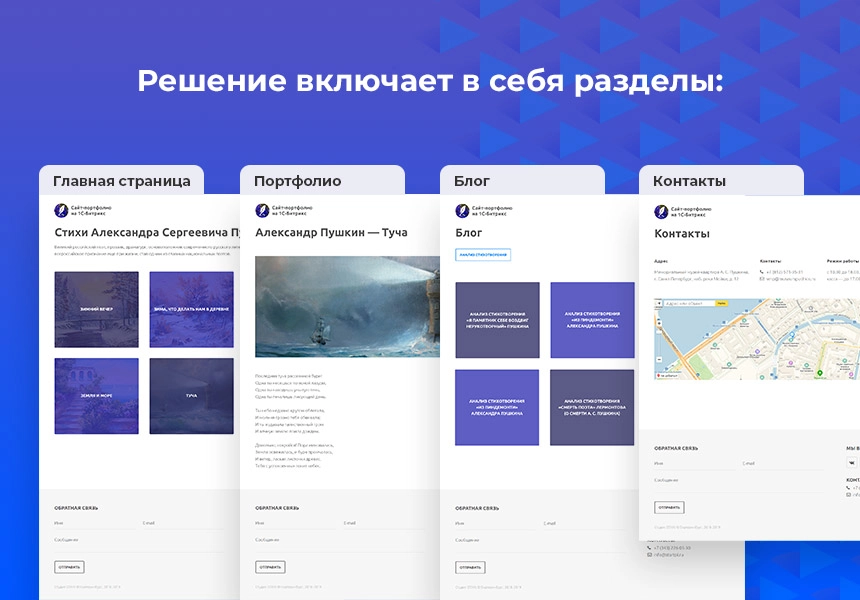
Task: Click Сообщение field in Портфолио feedback form
Action: coord(340,541)
